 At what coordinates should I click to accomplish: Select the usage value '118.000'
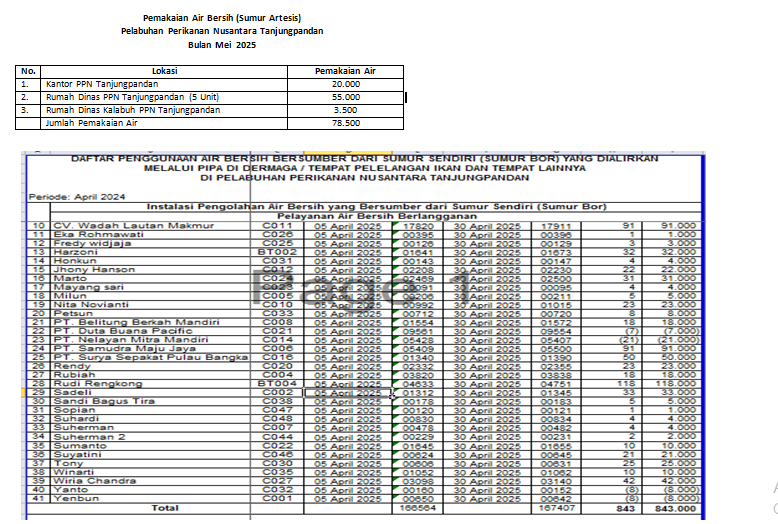tap(677, 384)
